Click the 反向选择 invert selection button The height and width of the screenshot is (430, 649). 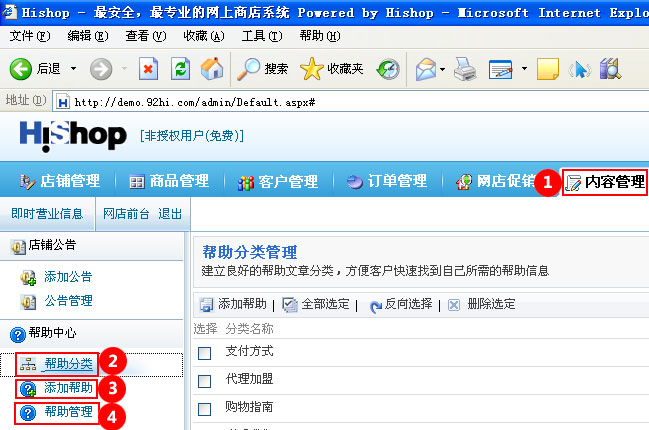coord(401,305)
